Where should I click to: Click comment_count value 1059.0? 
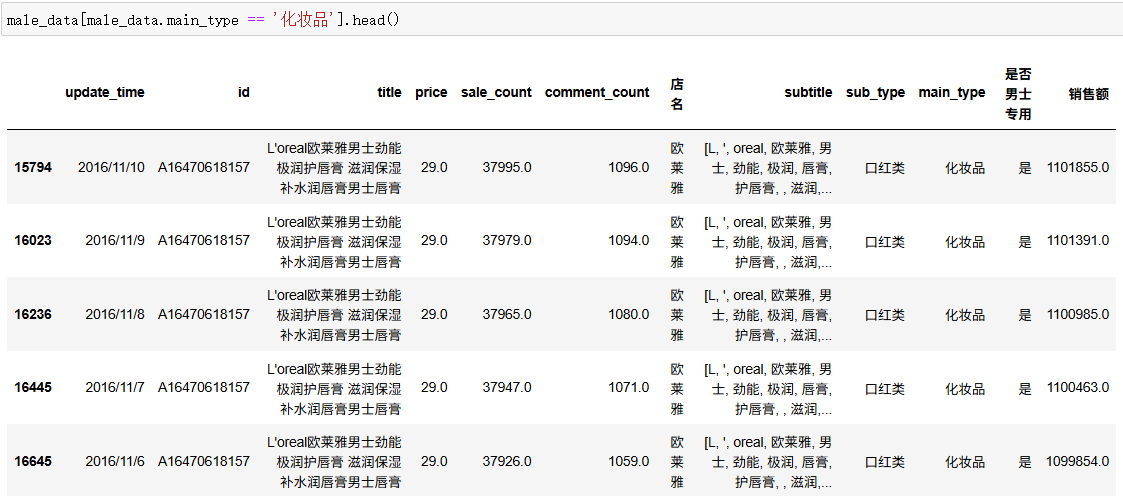[x=629, y=462]
